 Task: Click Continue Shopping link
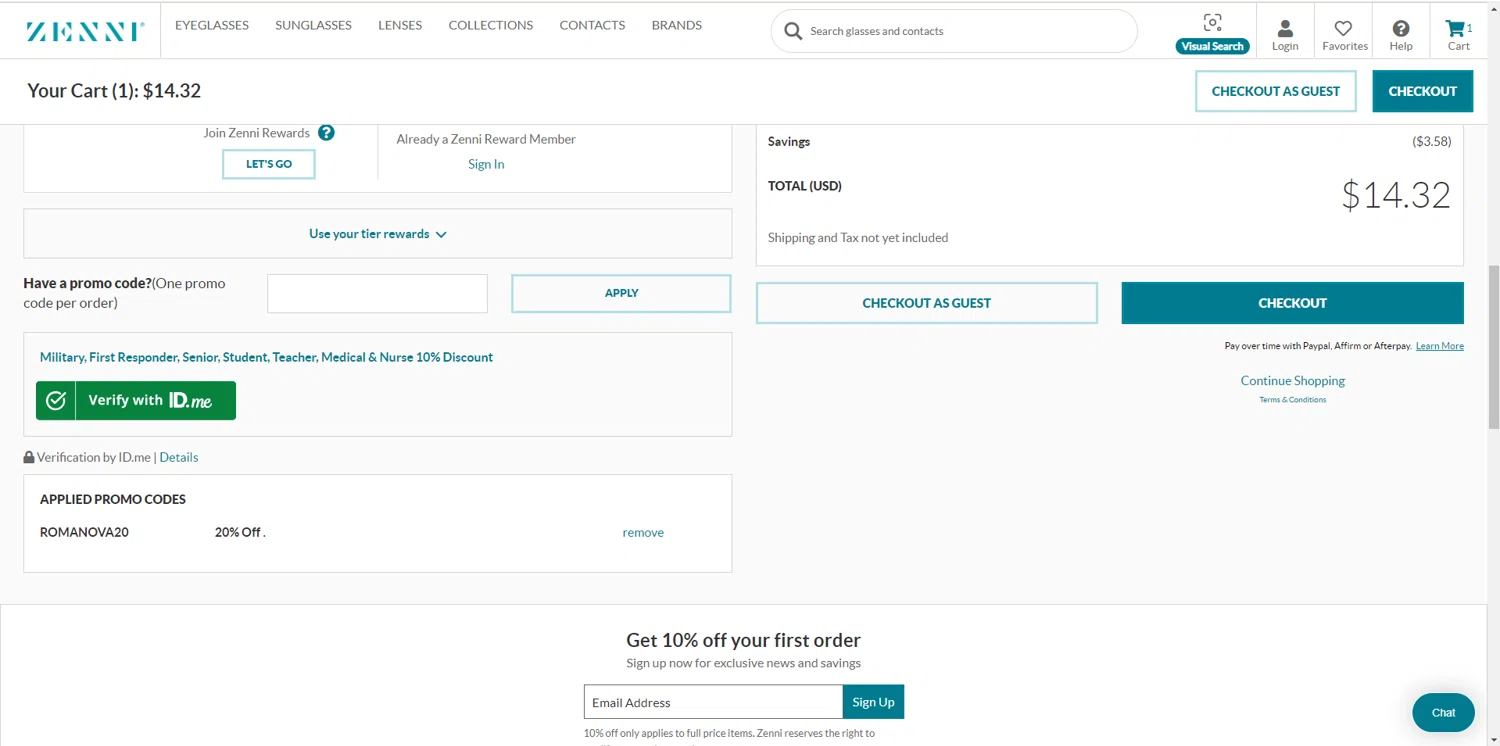point(1292,381)
